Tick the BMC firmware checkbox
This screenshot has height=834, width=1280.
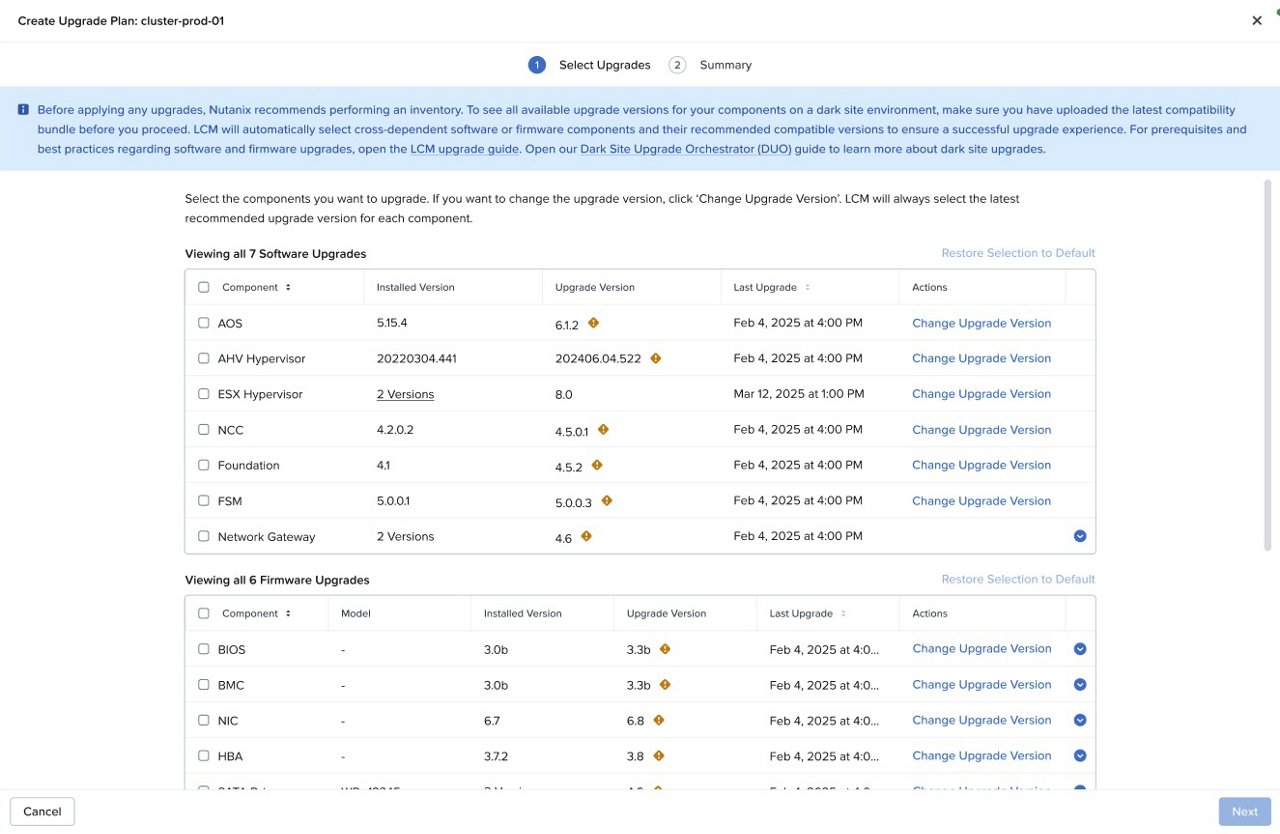coord(204,685)
